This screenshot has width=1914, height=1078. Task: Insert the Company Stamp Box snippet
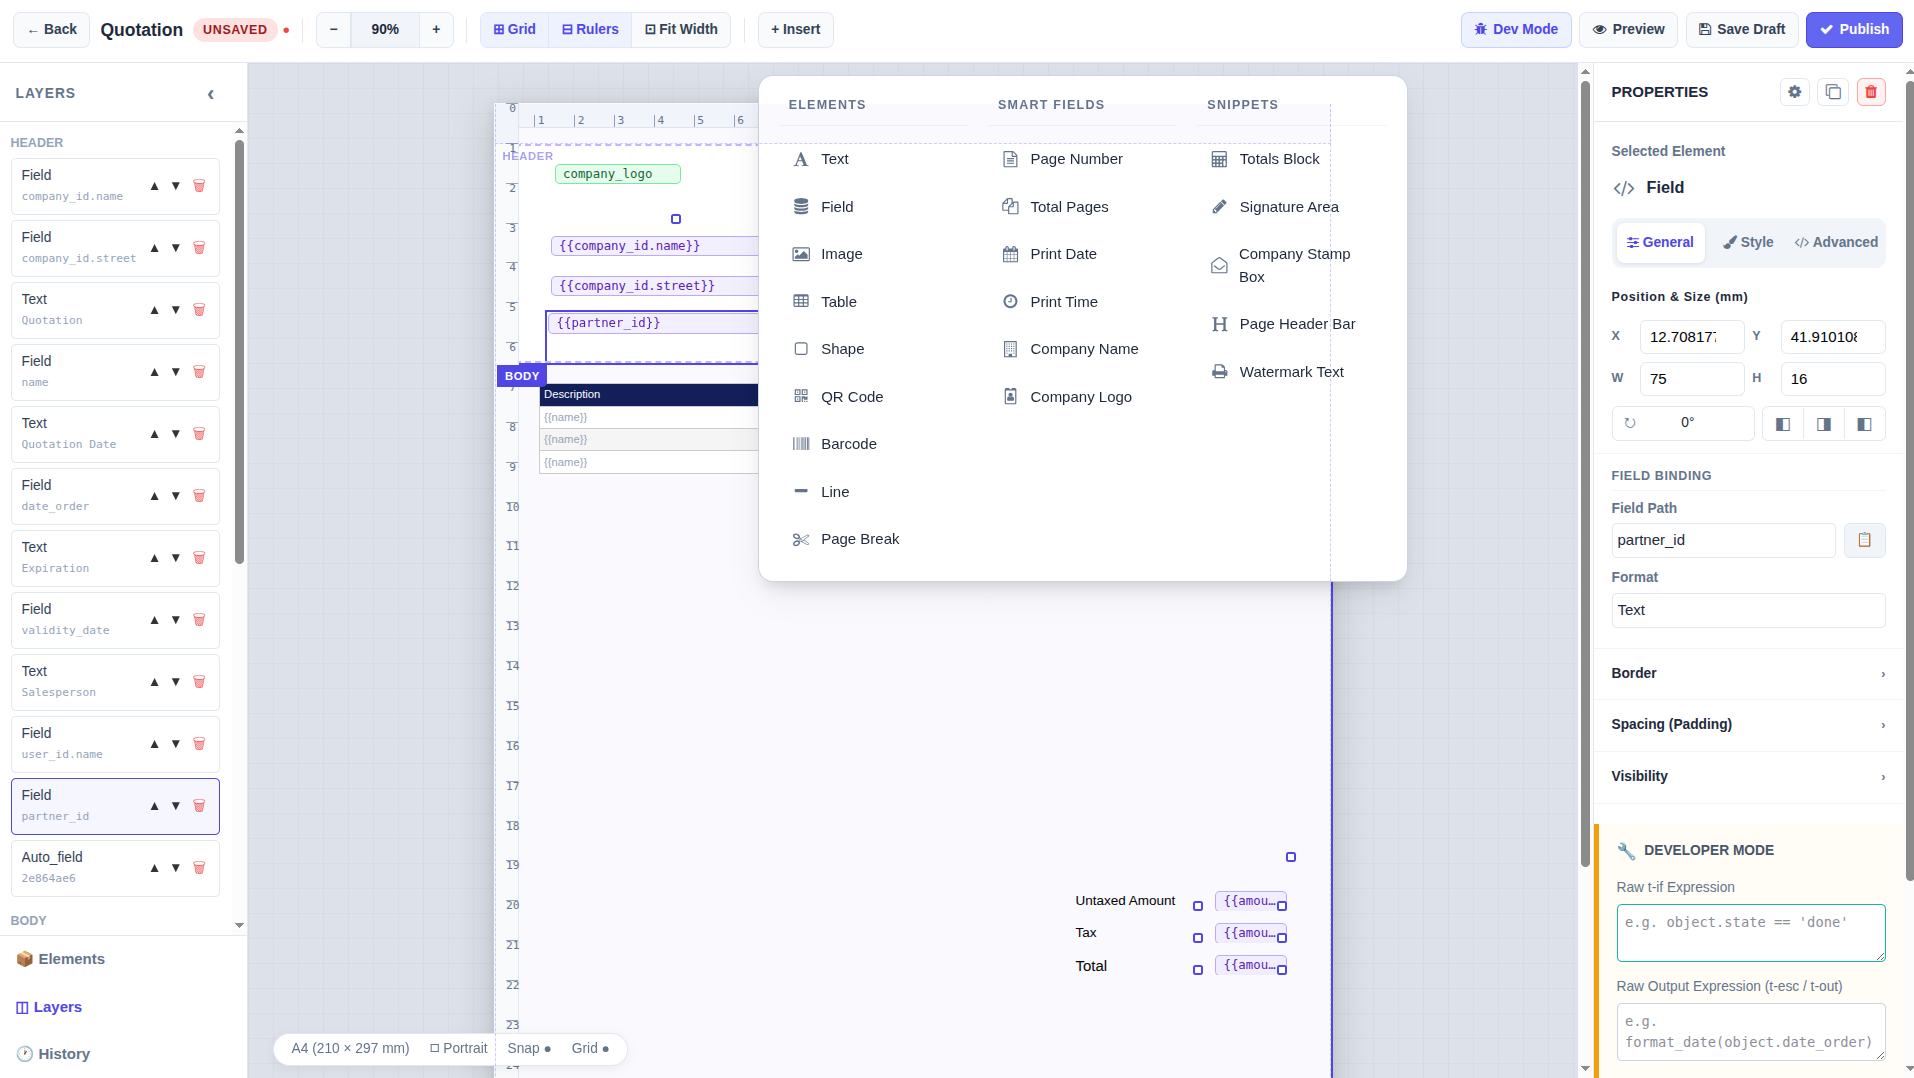[x=1282, y=266]
